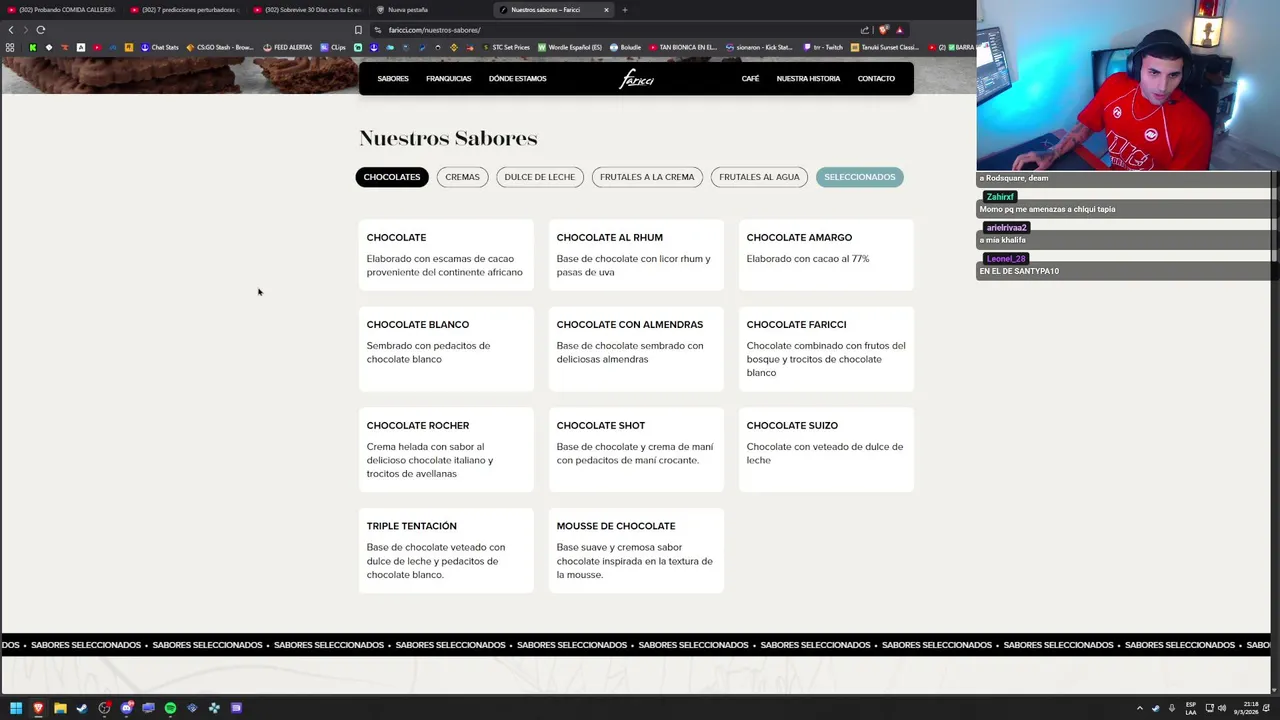Viewport: 1280px width, 720px height.
Task: Open the Chat Stats bookmark
Action: pyautogui.click(x=159, y=47)
